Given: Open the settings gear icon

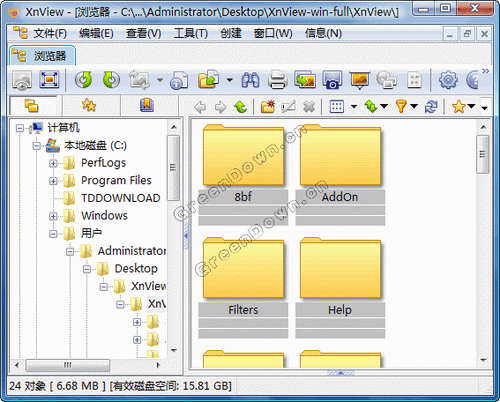Looking at the screenshot, I should tap(448, 80).
